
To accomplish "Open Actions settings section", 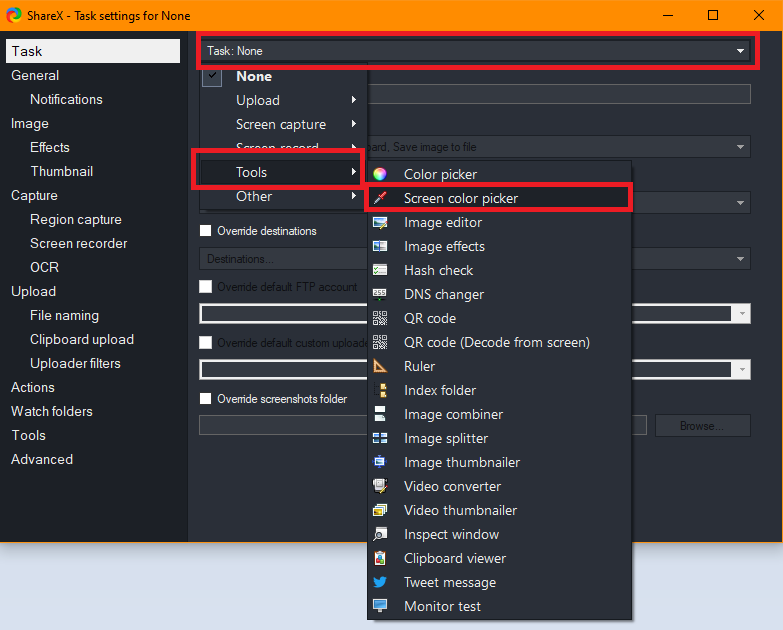I will pos(32,387).
